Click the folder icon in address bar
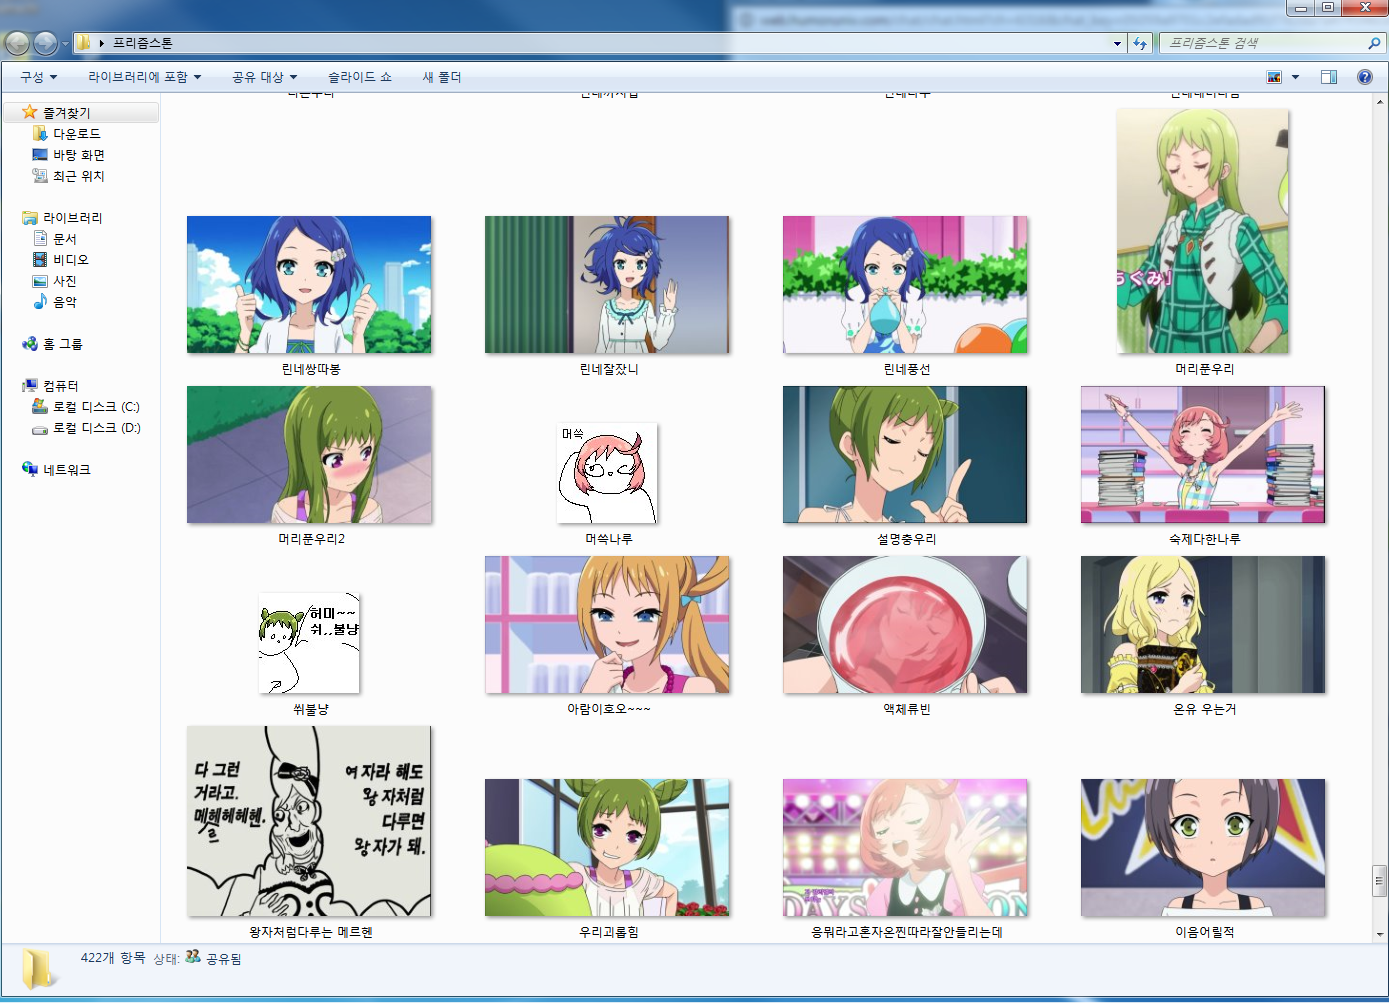Screen dimensions: 1389x1003 84,43
